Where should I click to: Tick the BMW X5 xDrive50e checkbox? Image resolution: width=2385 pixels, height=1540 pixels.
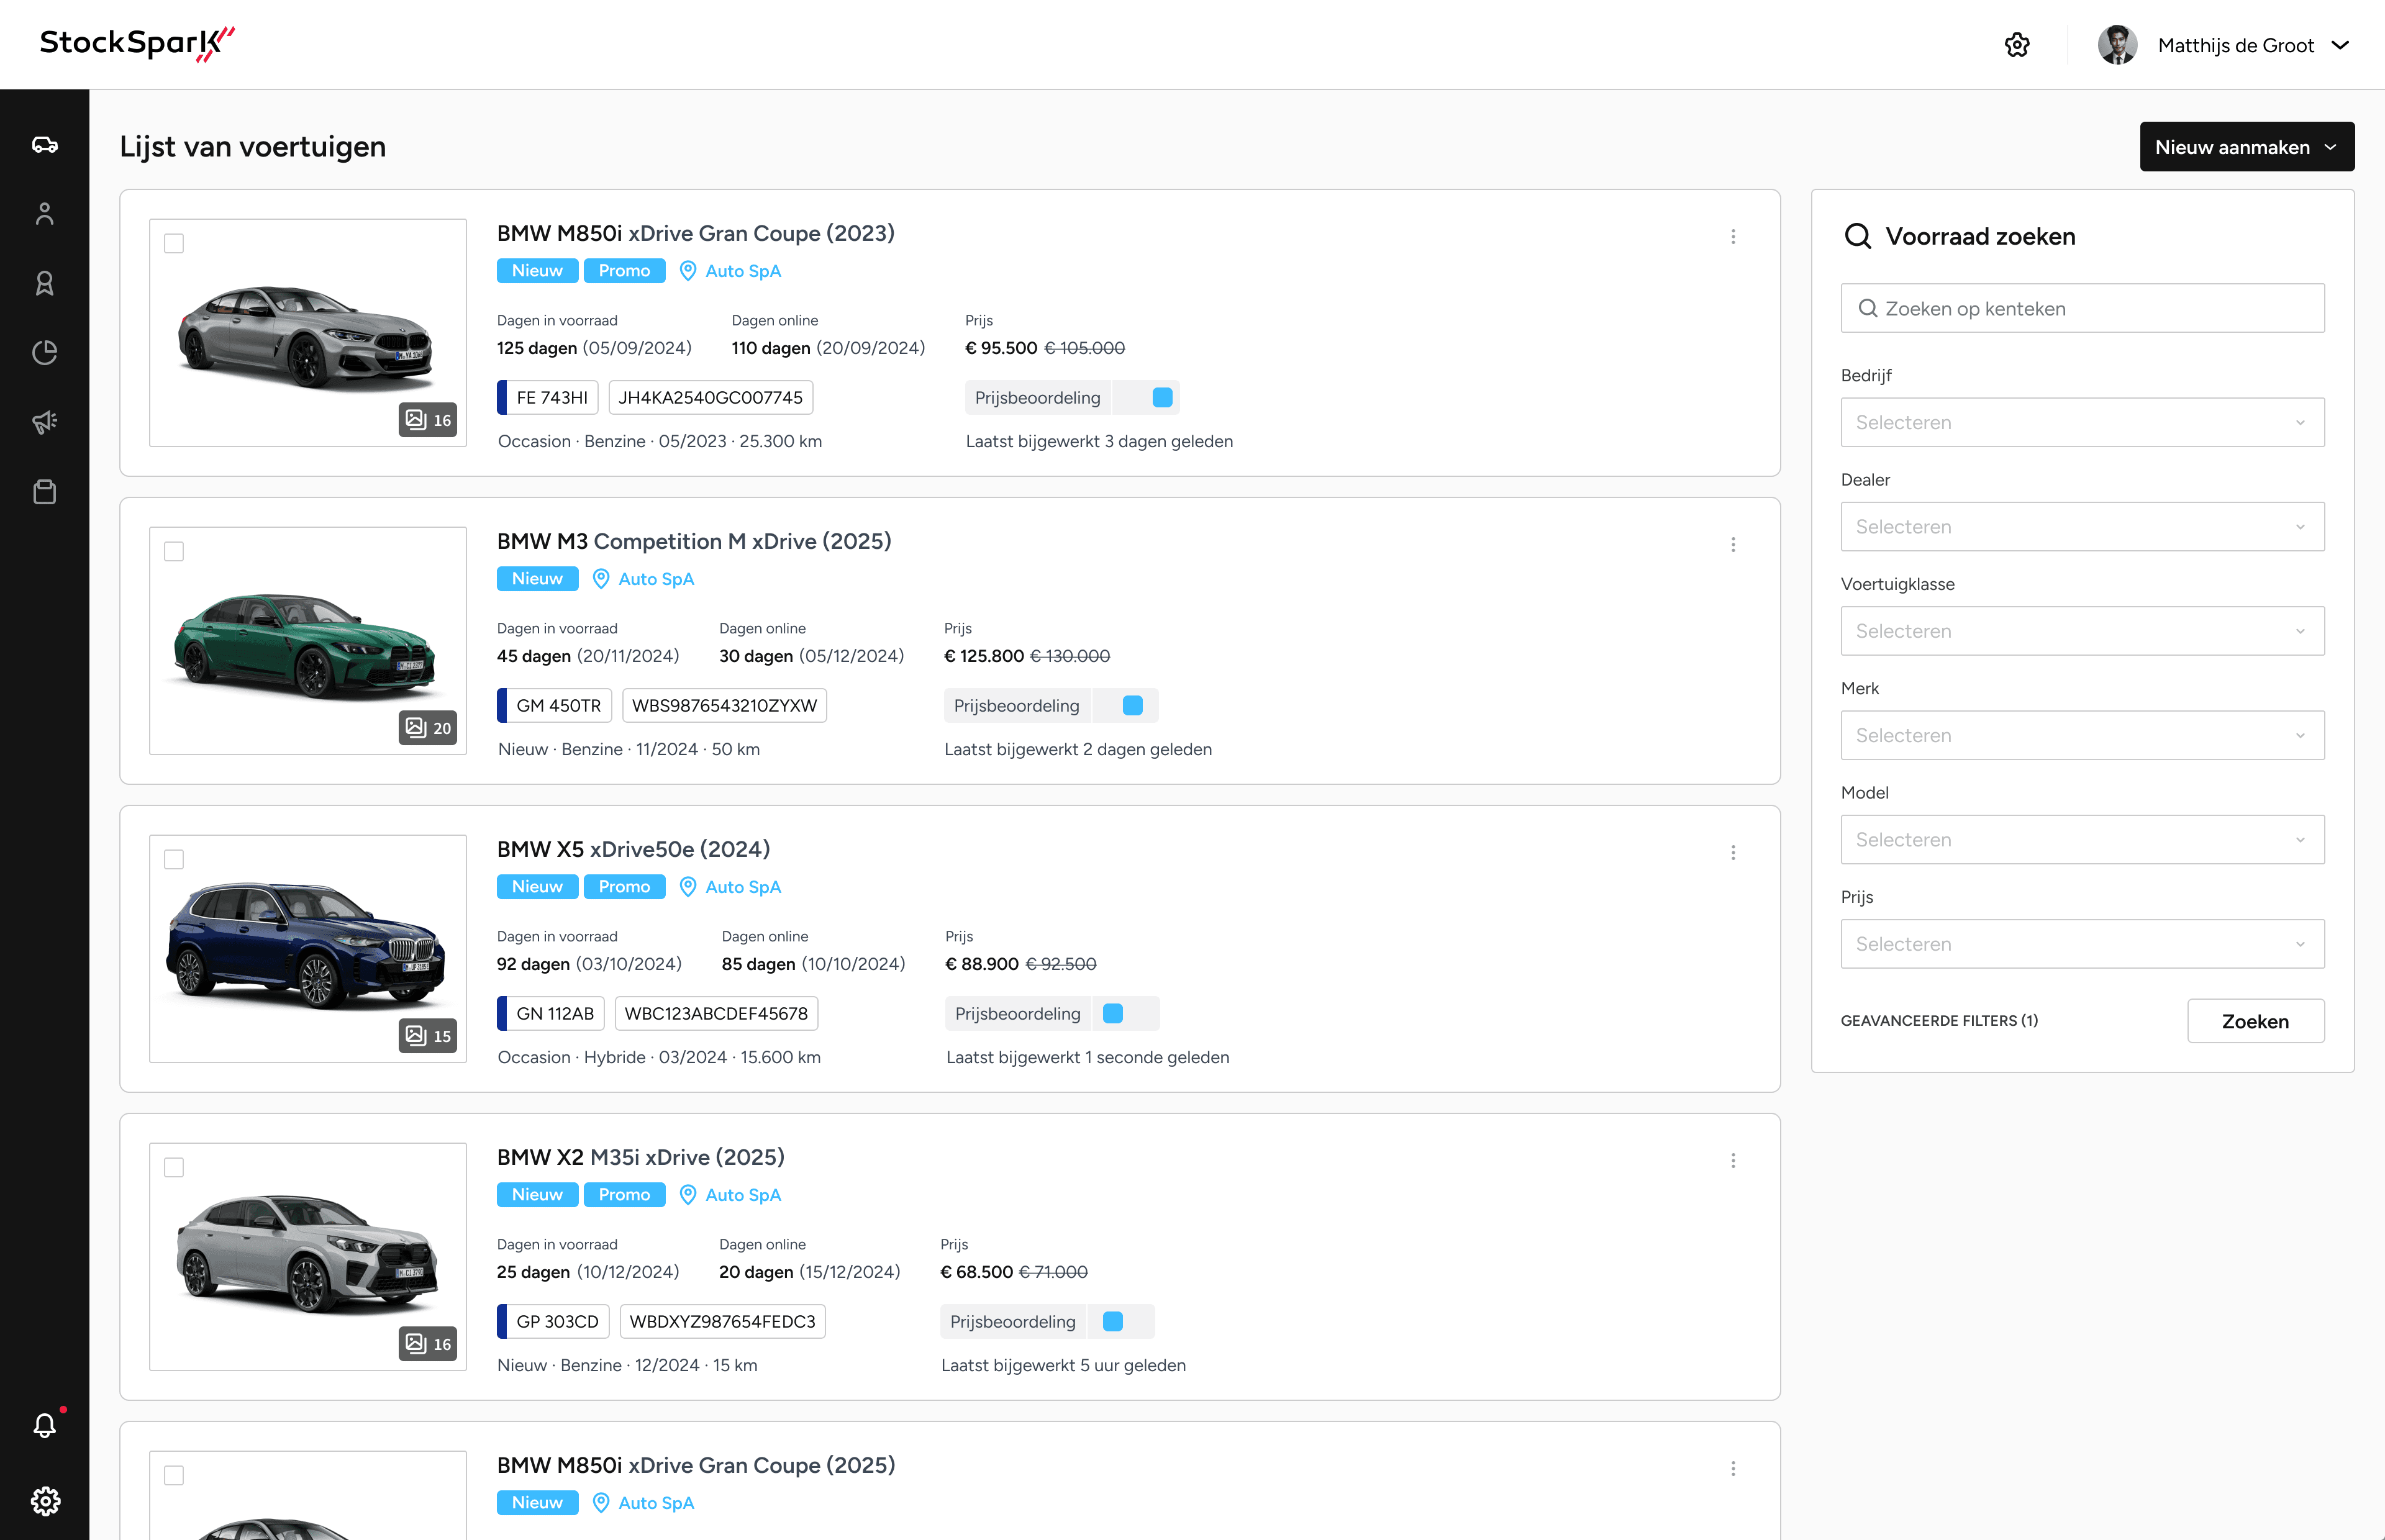(x=174, y=859)
